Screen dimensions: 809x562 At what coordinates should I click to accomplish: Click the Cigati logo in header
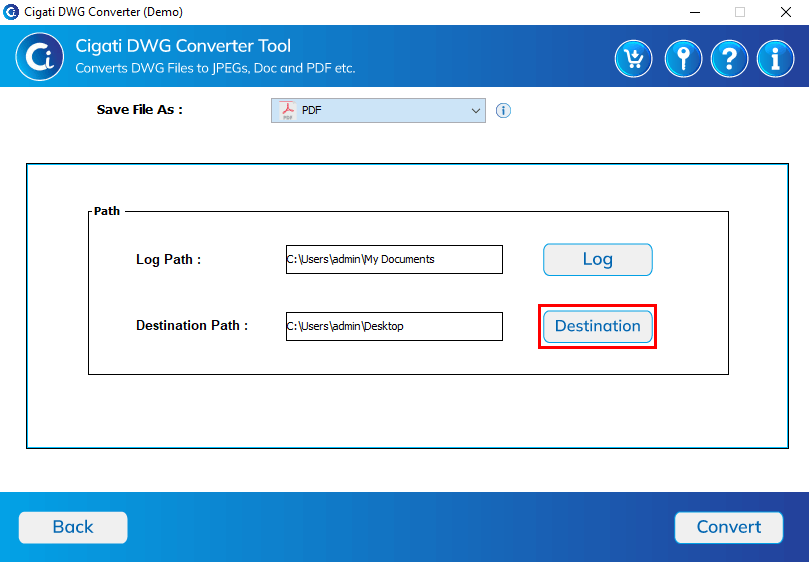point(40,57)
